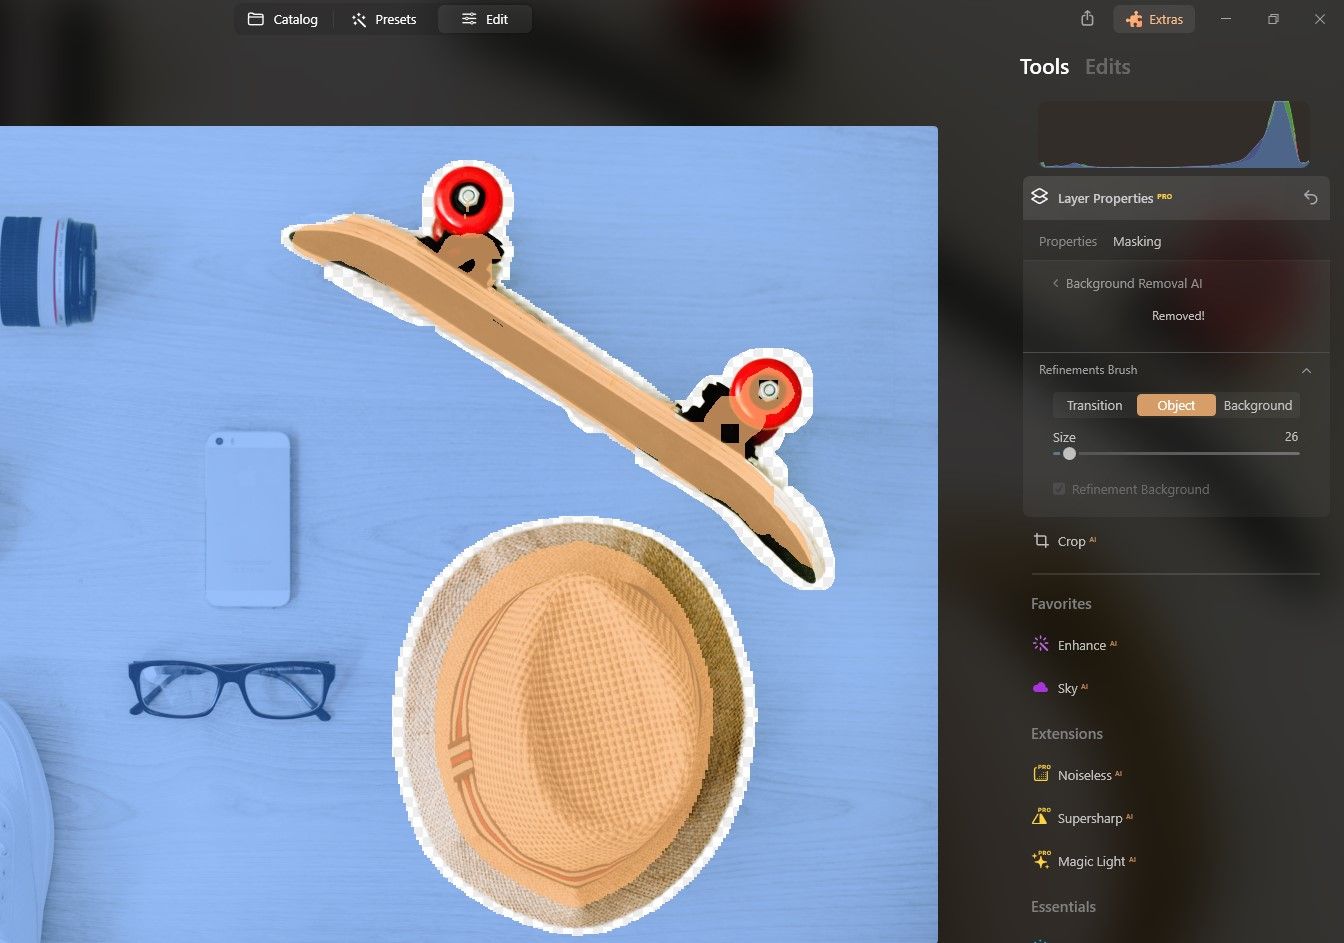Select the Background brush mode
This screenshot has width=1344, height=943.
click(1258, 405)
